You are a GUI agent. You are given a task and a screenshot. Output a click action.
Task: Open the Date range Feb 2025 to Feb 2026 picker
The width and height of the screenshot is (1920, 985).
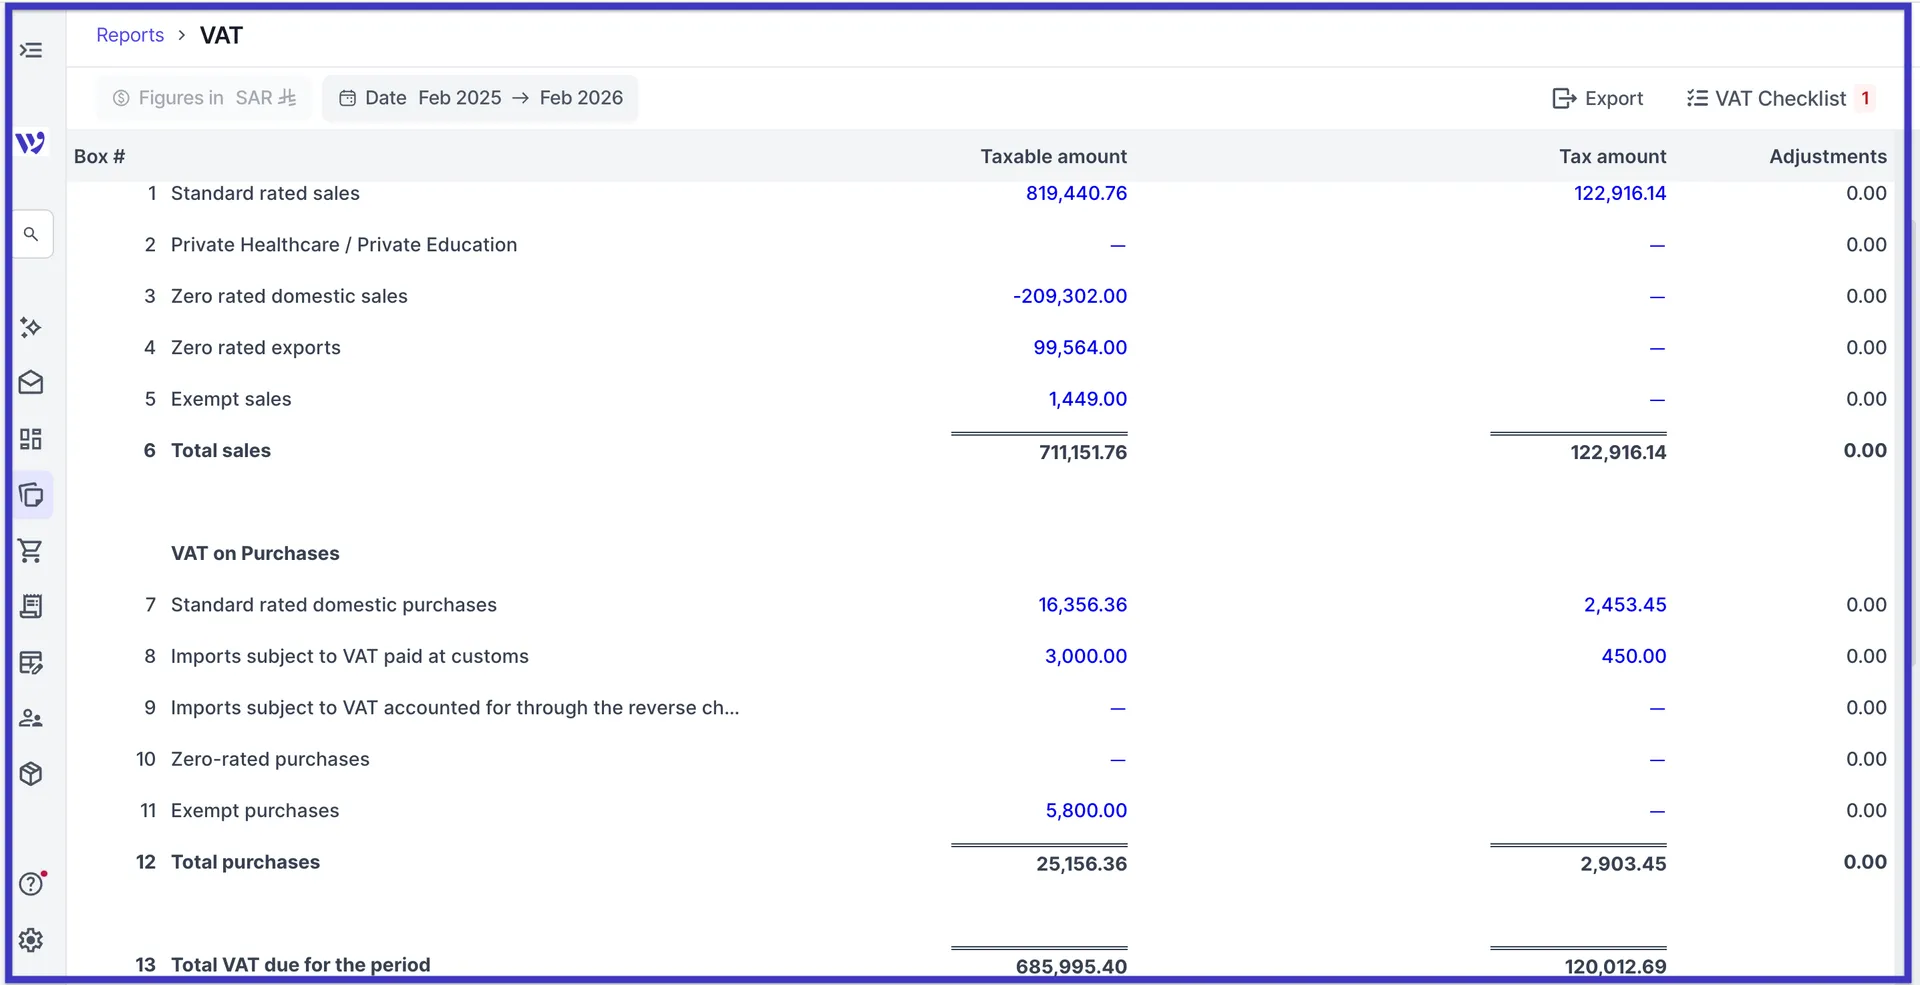(x=480, y=98)
